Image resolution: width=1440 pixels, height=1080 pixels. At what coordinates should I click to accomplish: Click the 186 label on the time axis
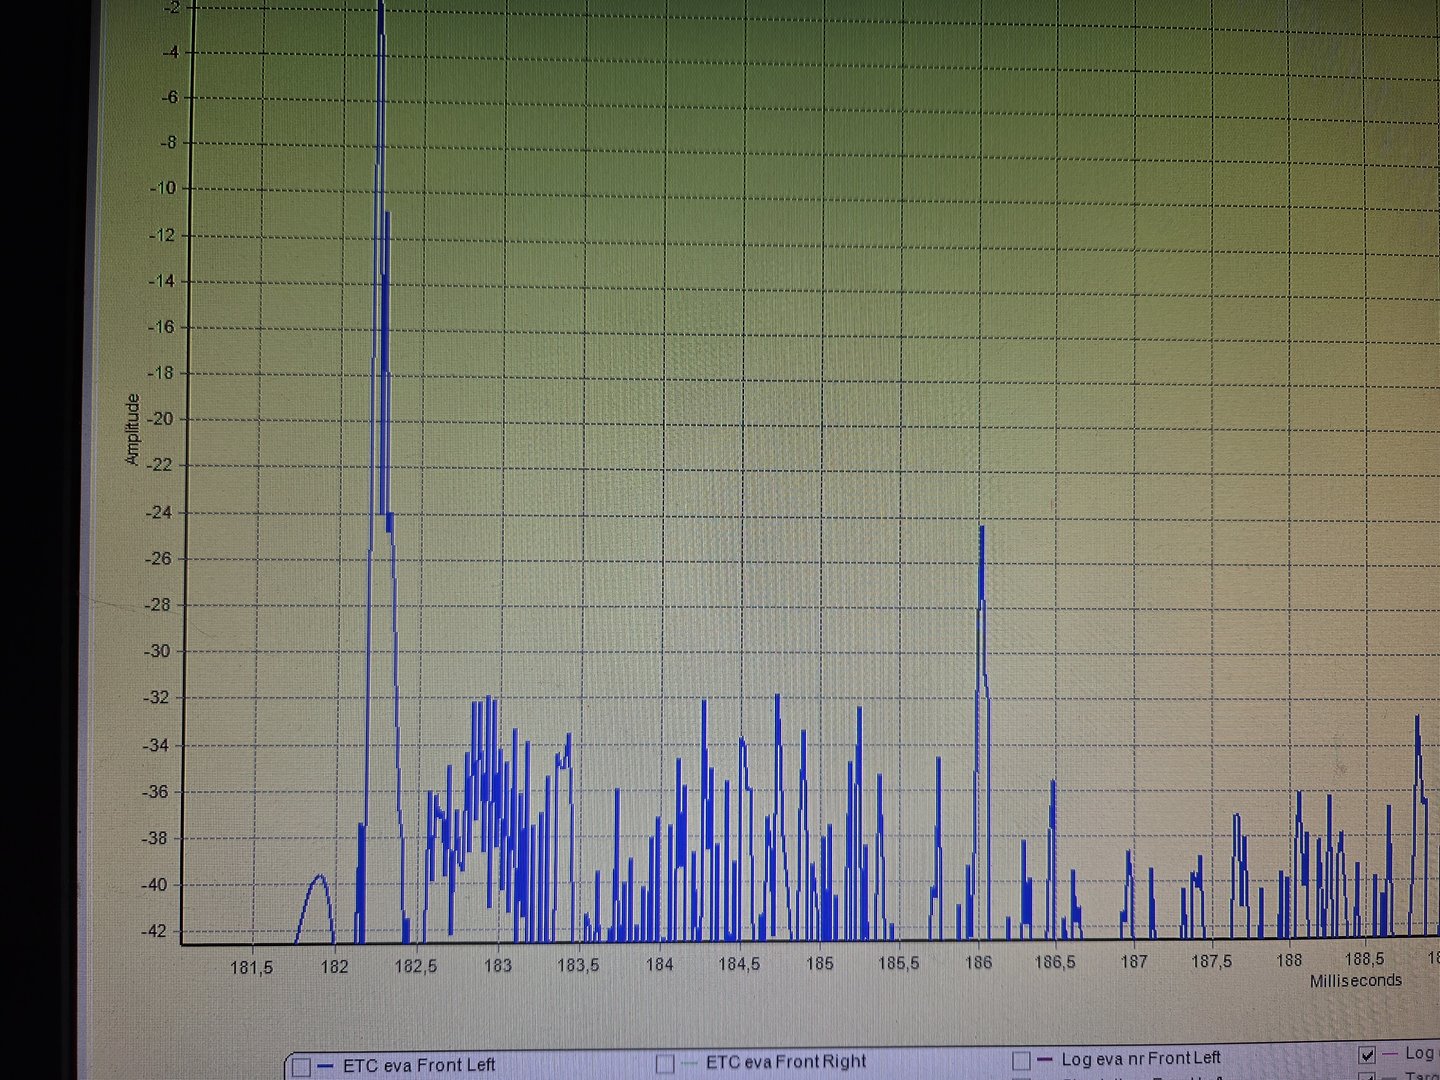pyautogui.click(x=978, y=963)
